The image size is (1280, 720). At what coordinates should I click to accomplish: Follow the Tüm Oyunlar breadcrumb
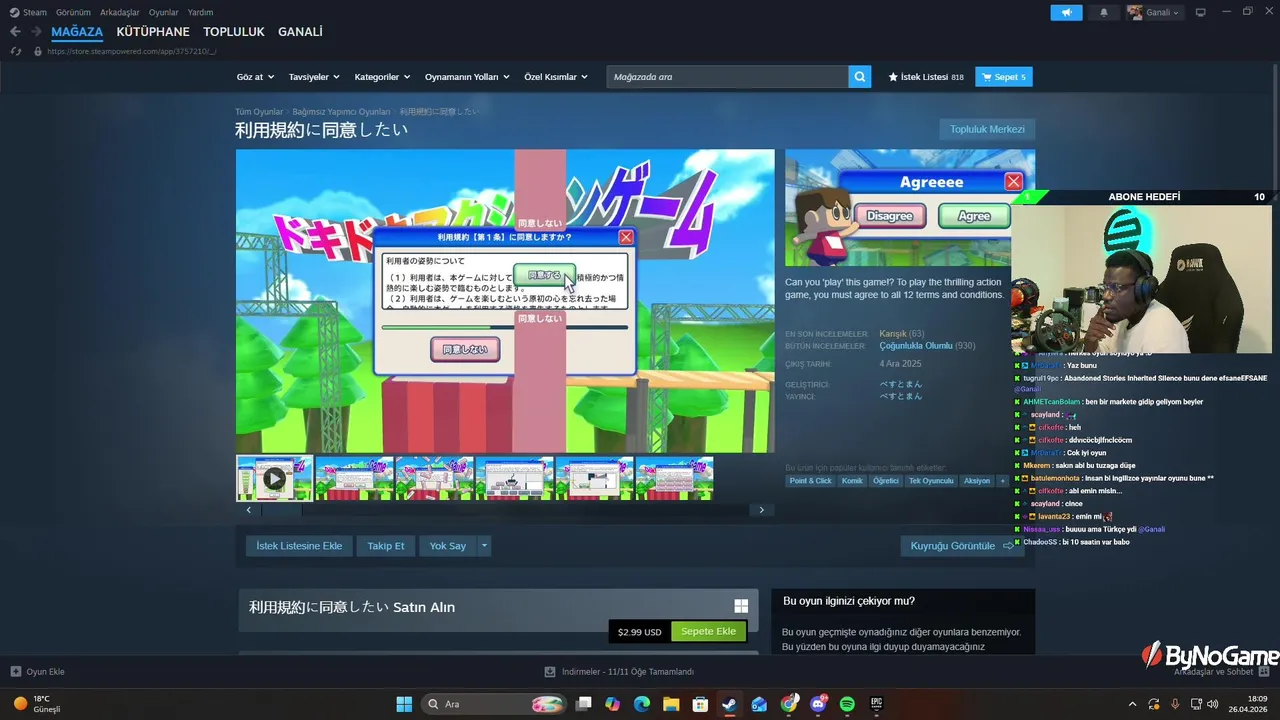coord(259,112)
